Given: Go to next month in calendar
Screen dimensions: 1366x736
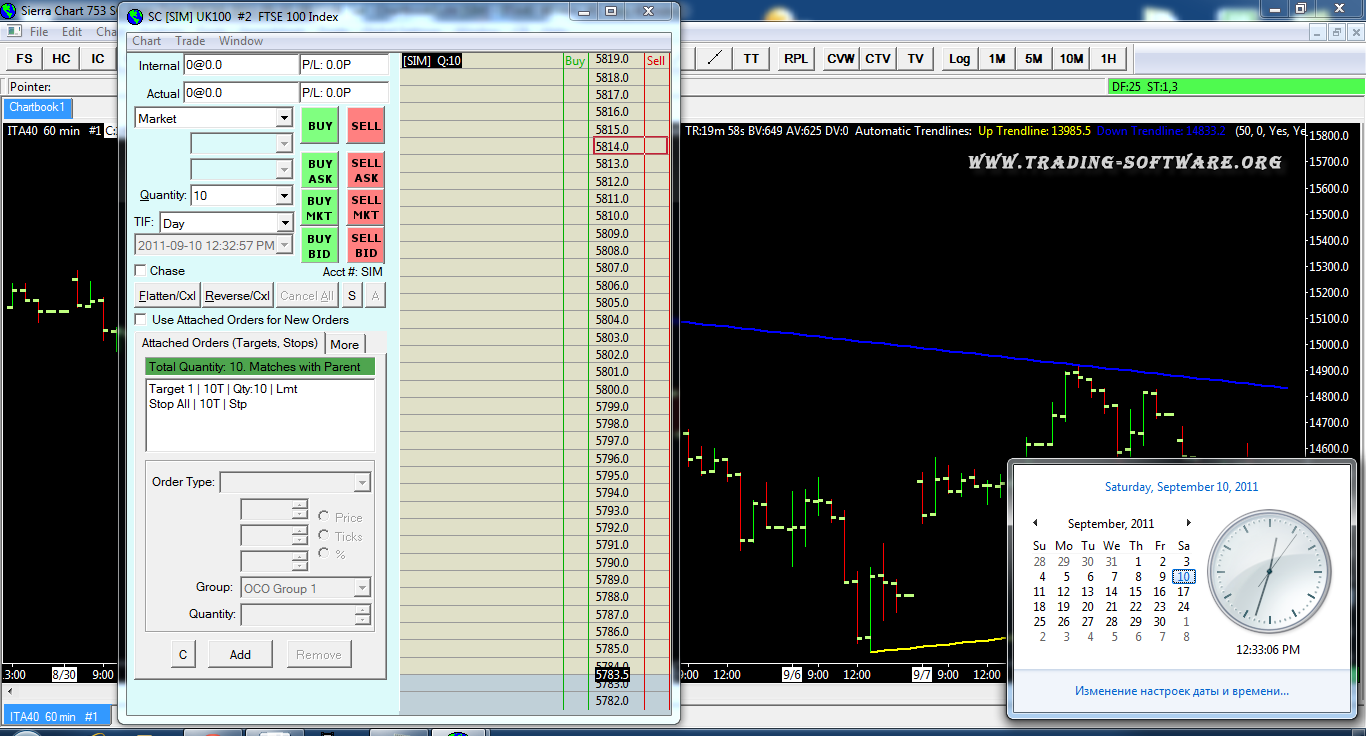Looking at the screenshot, I should [x=1188, y=523].
